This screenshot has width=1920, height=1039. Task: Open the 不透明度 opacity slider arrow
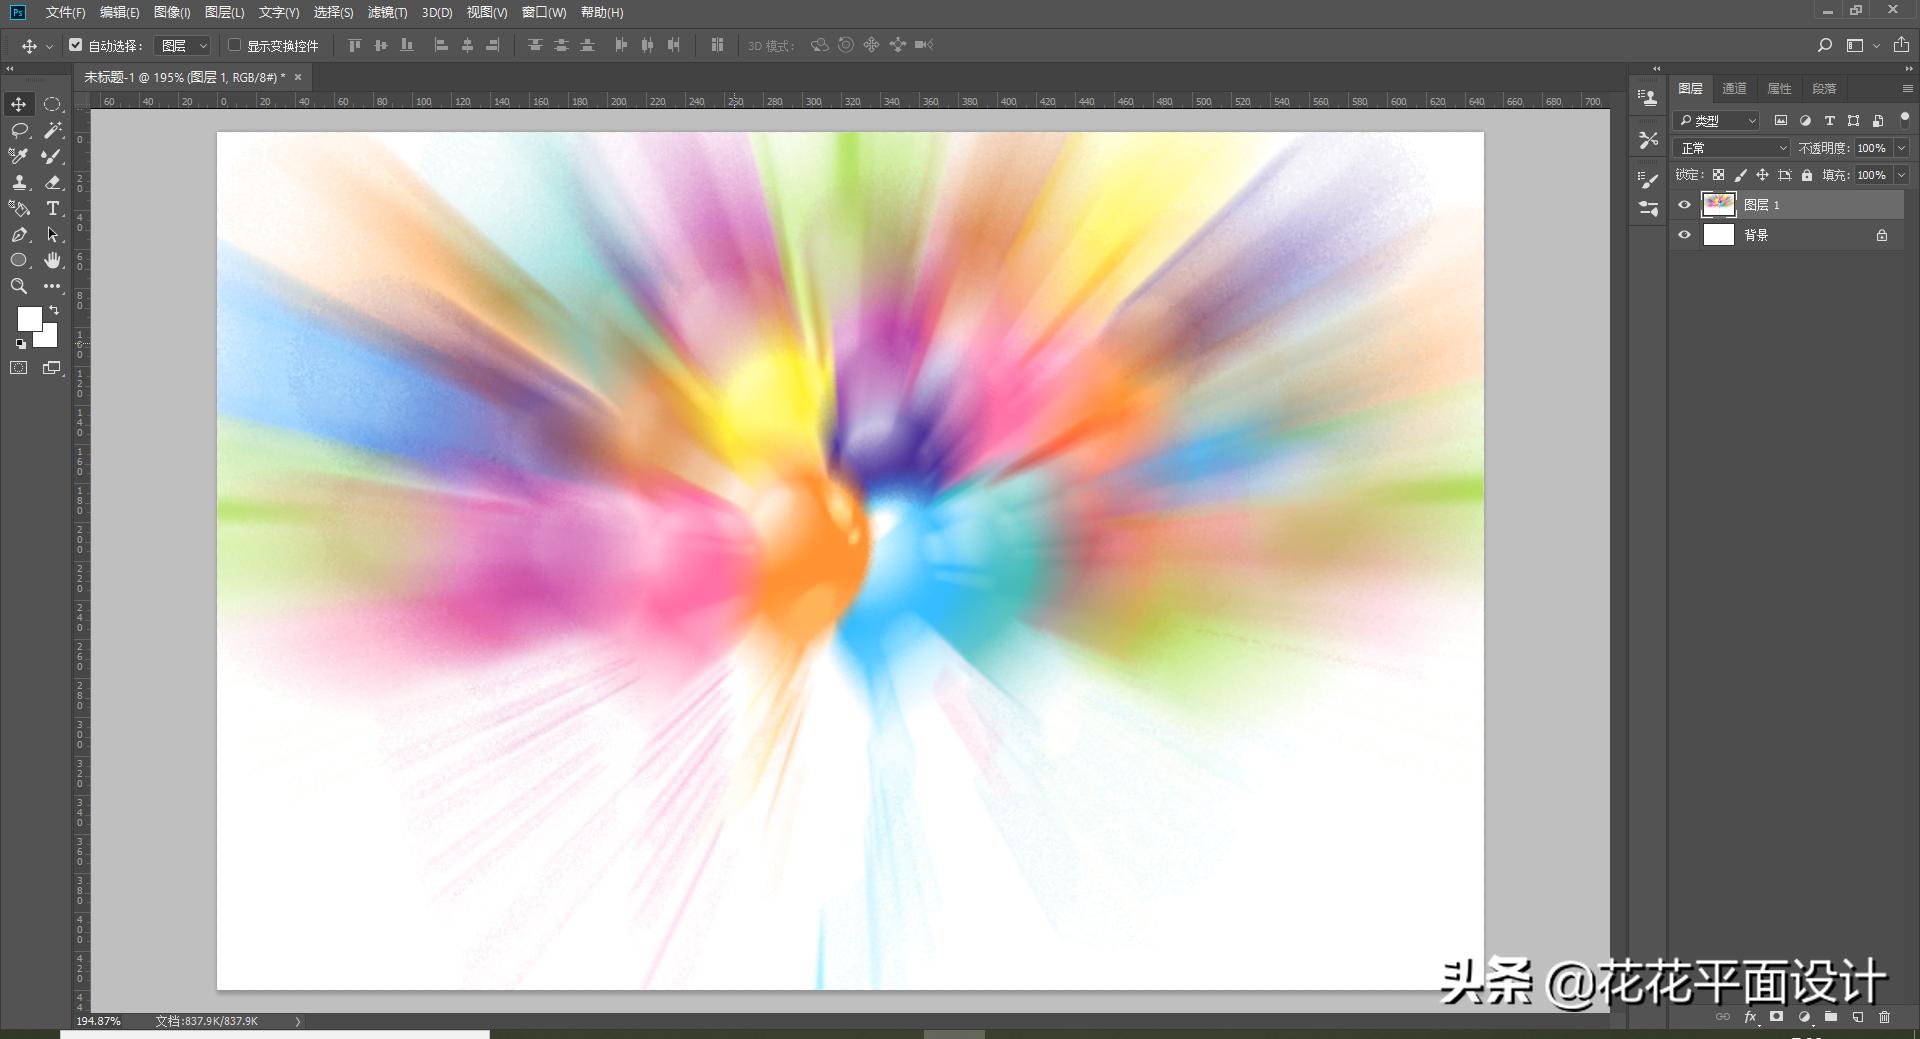pyautogui.click(x=1901, y=148)
